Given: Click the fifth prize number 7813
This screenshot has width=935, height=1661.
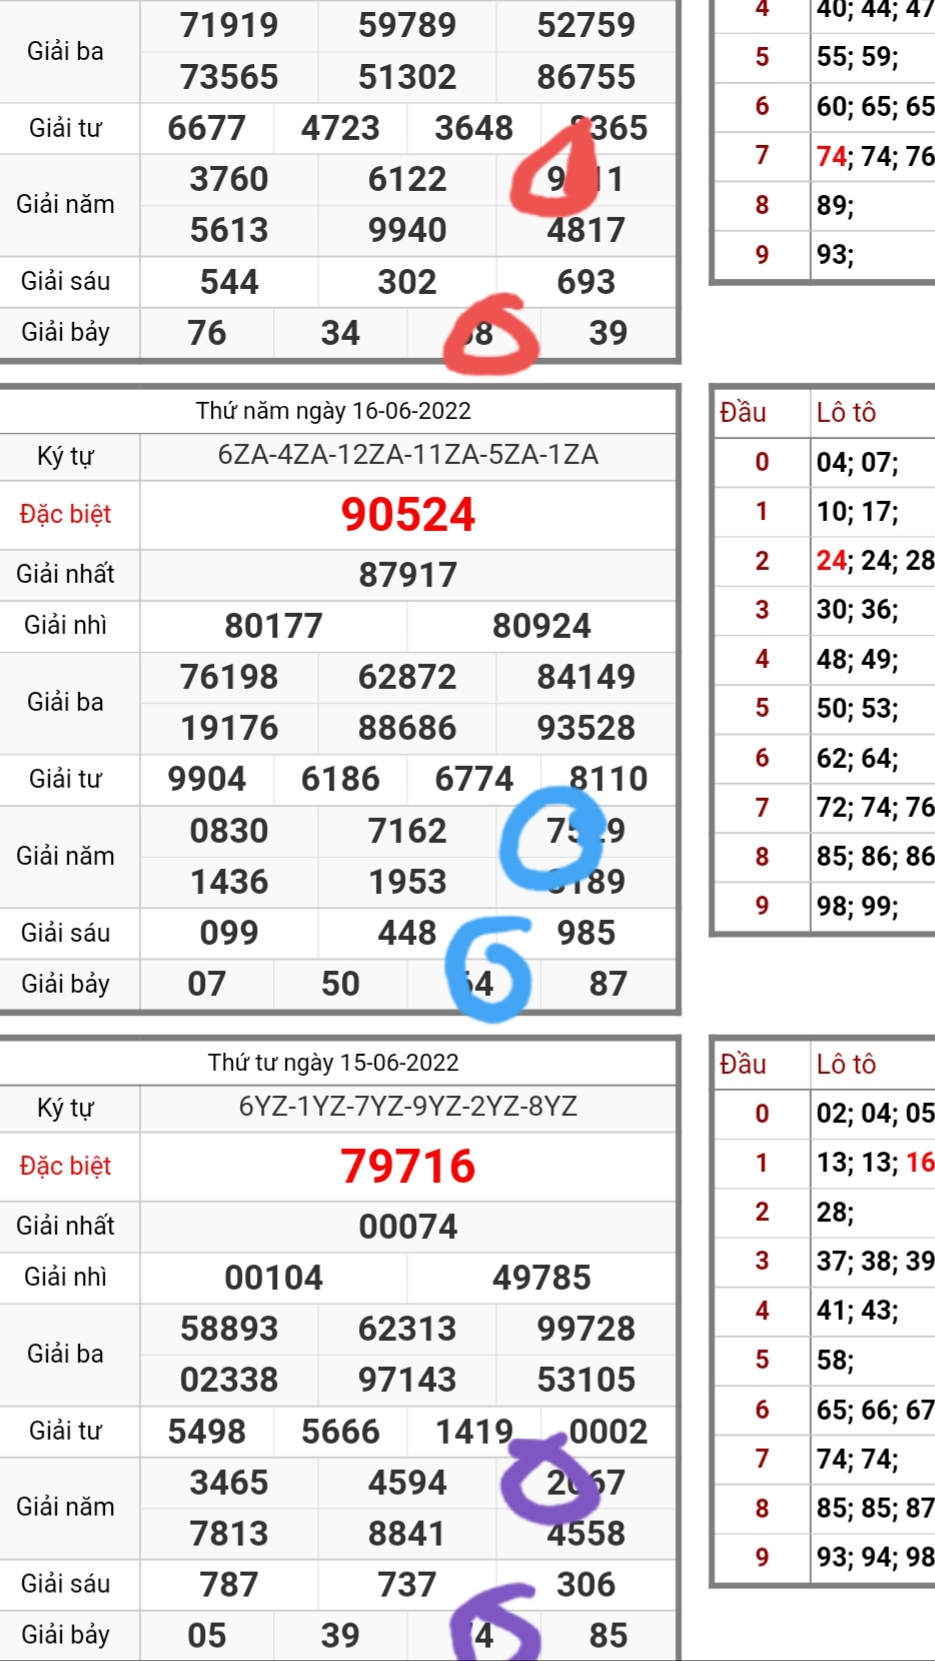Looking at the screenshot, I should 229,1533.
